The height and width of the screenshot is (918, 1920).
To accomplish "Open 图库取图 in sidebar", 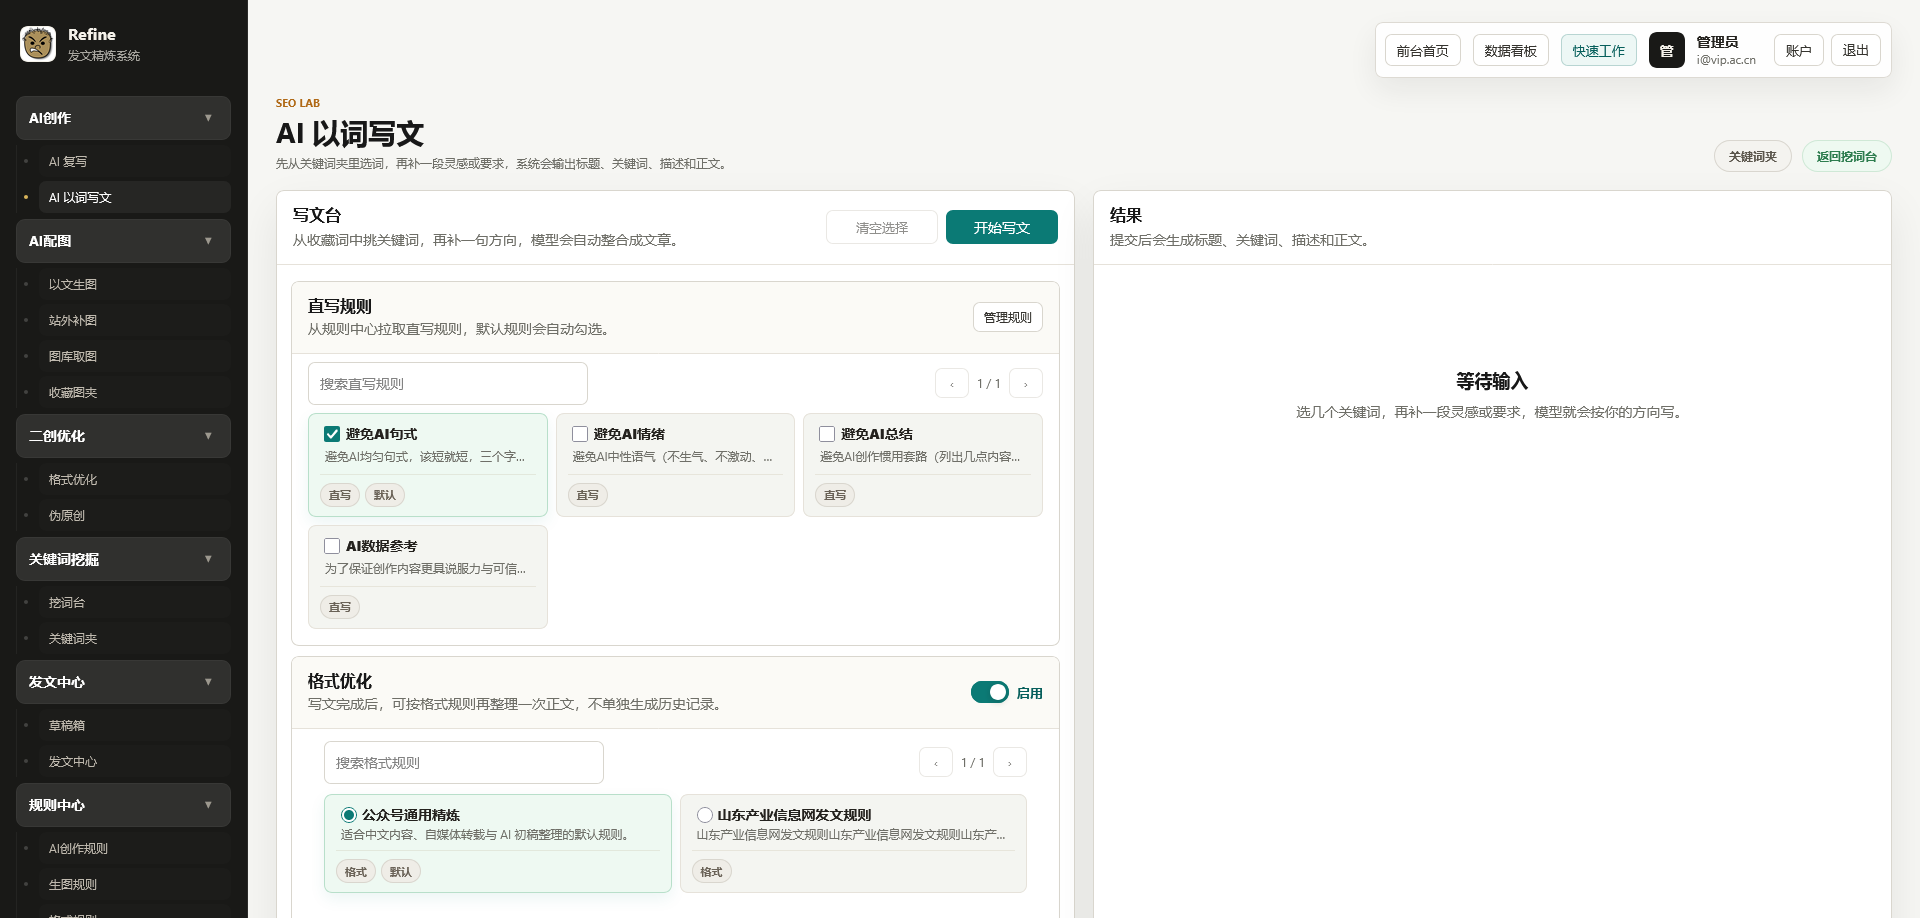I will pyautogui.click(x=134, y=356).
